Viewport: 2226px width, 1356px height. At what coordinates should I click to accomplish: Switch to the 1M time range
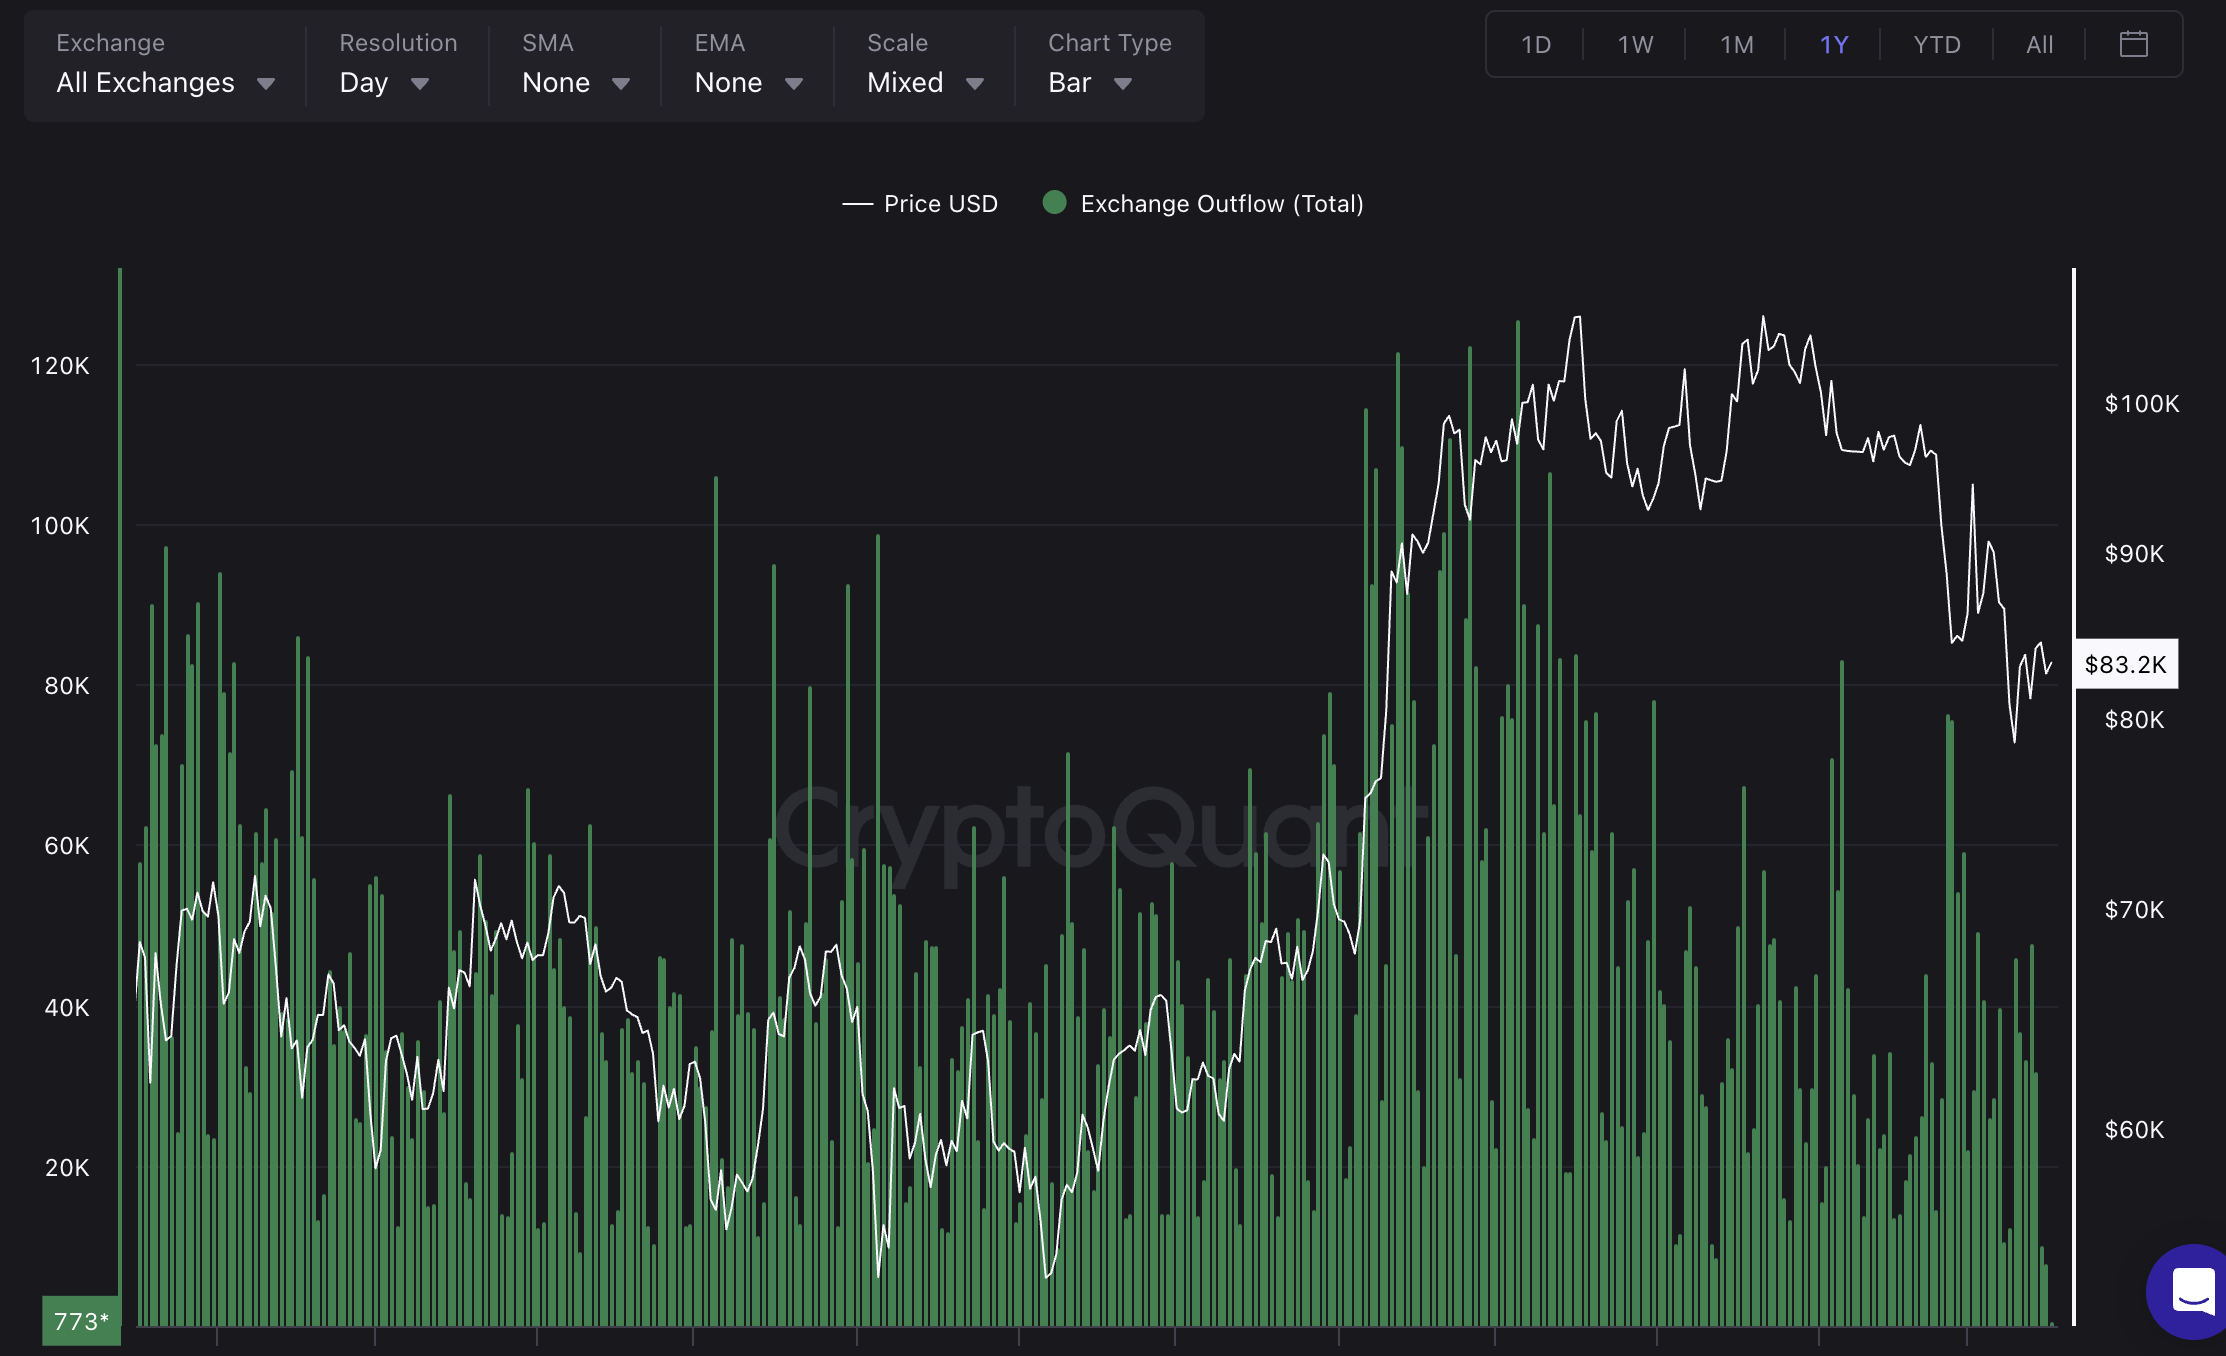pyautogui.click(x=1736, y=45)
